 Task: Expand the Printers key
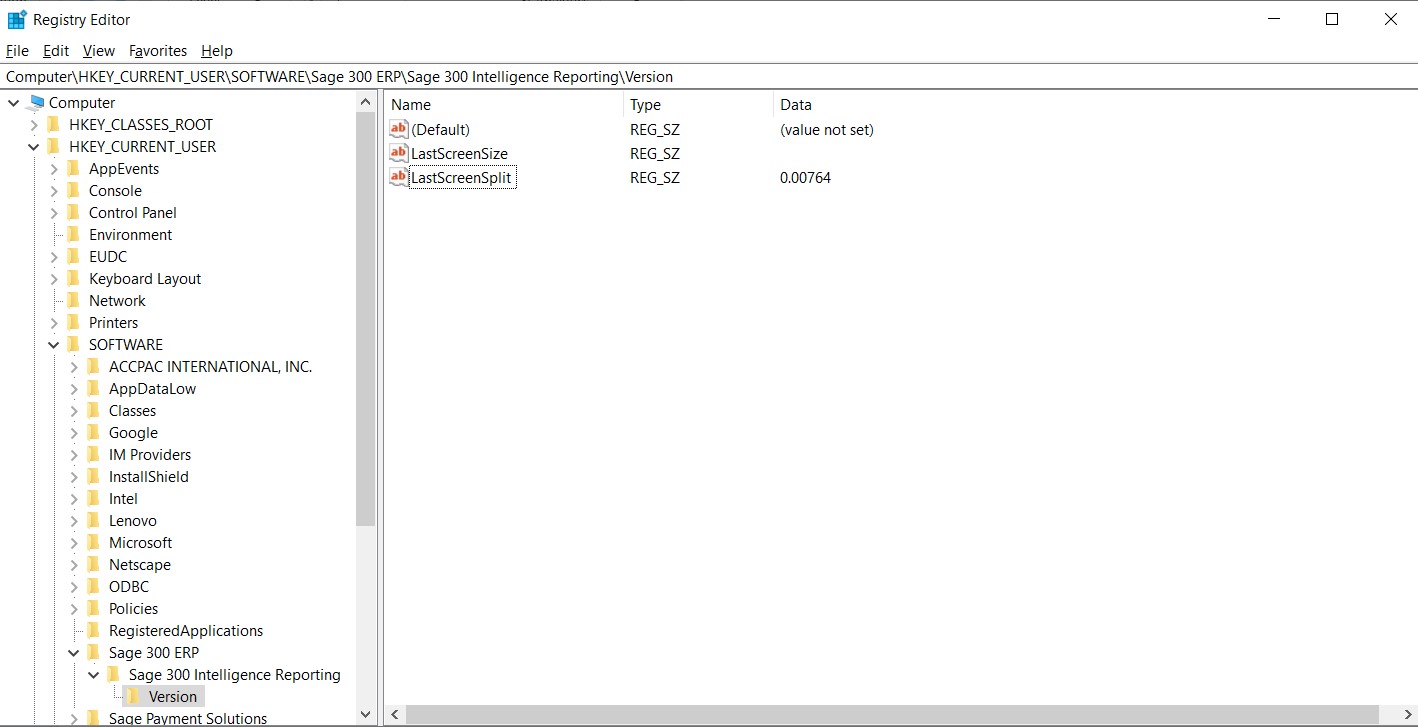click(54, 323)
